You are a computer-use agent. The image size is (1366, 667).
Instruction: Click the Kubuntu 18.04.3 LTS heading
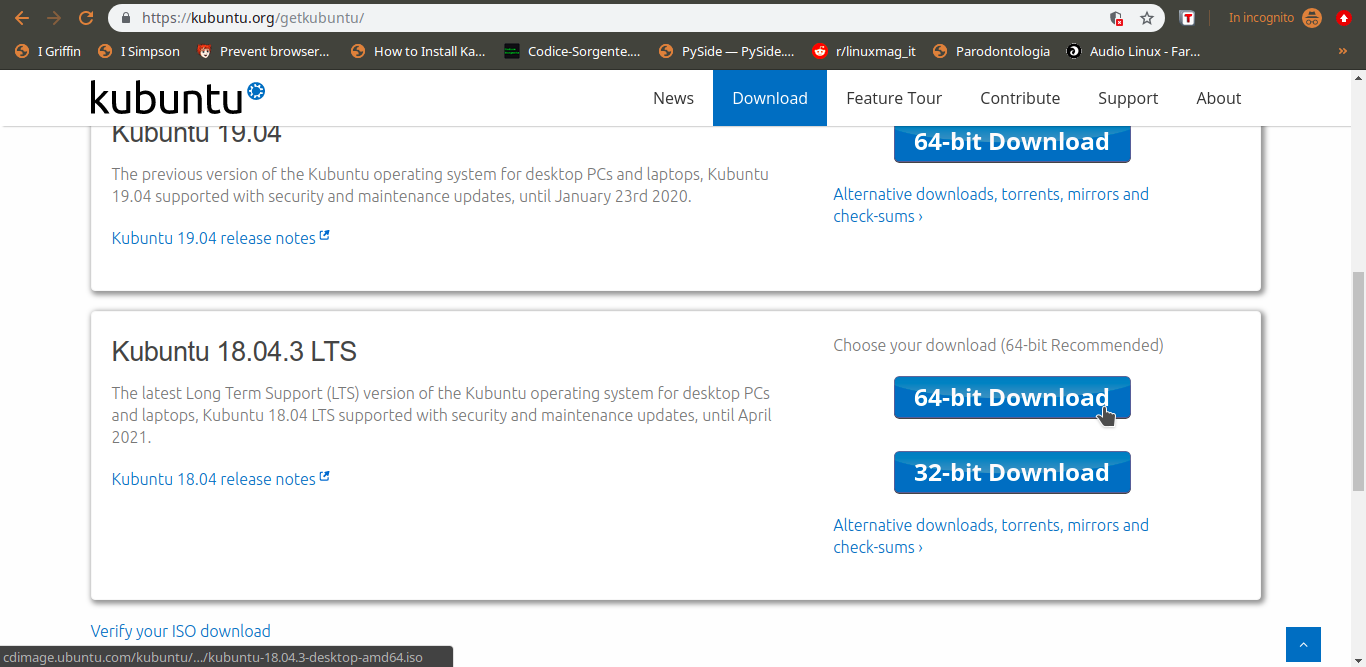point(234,352)
